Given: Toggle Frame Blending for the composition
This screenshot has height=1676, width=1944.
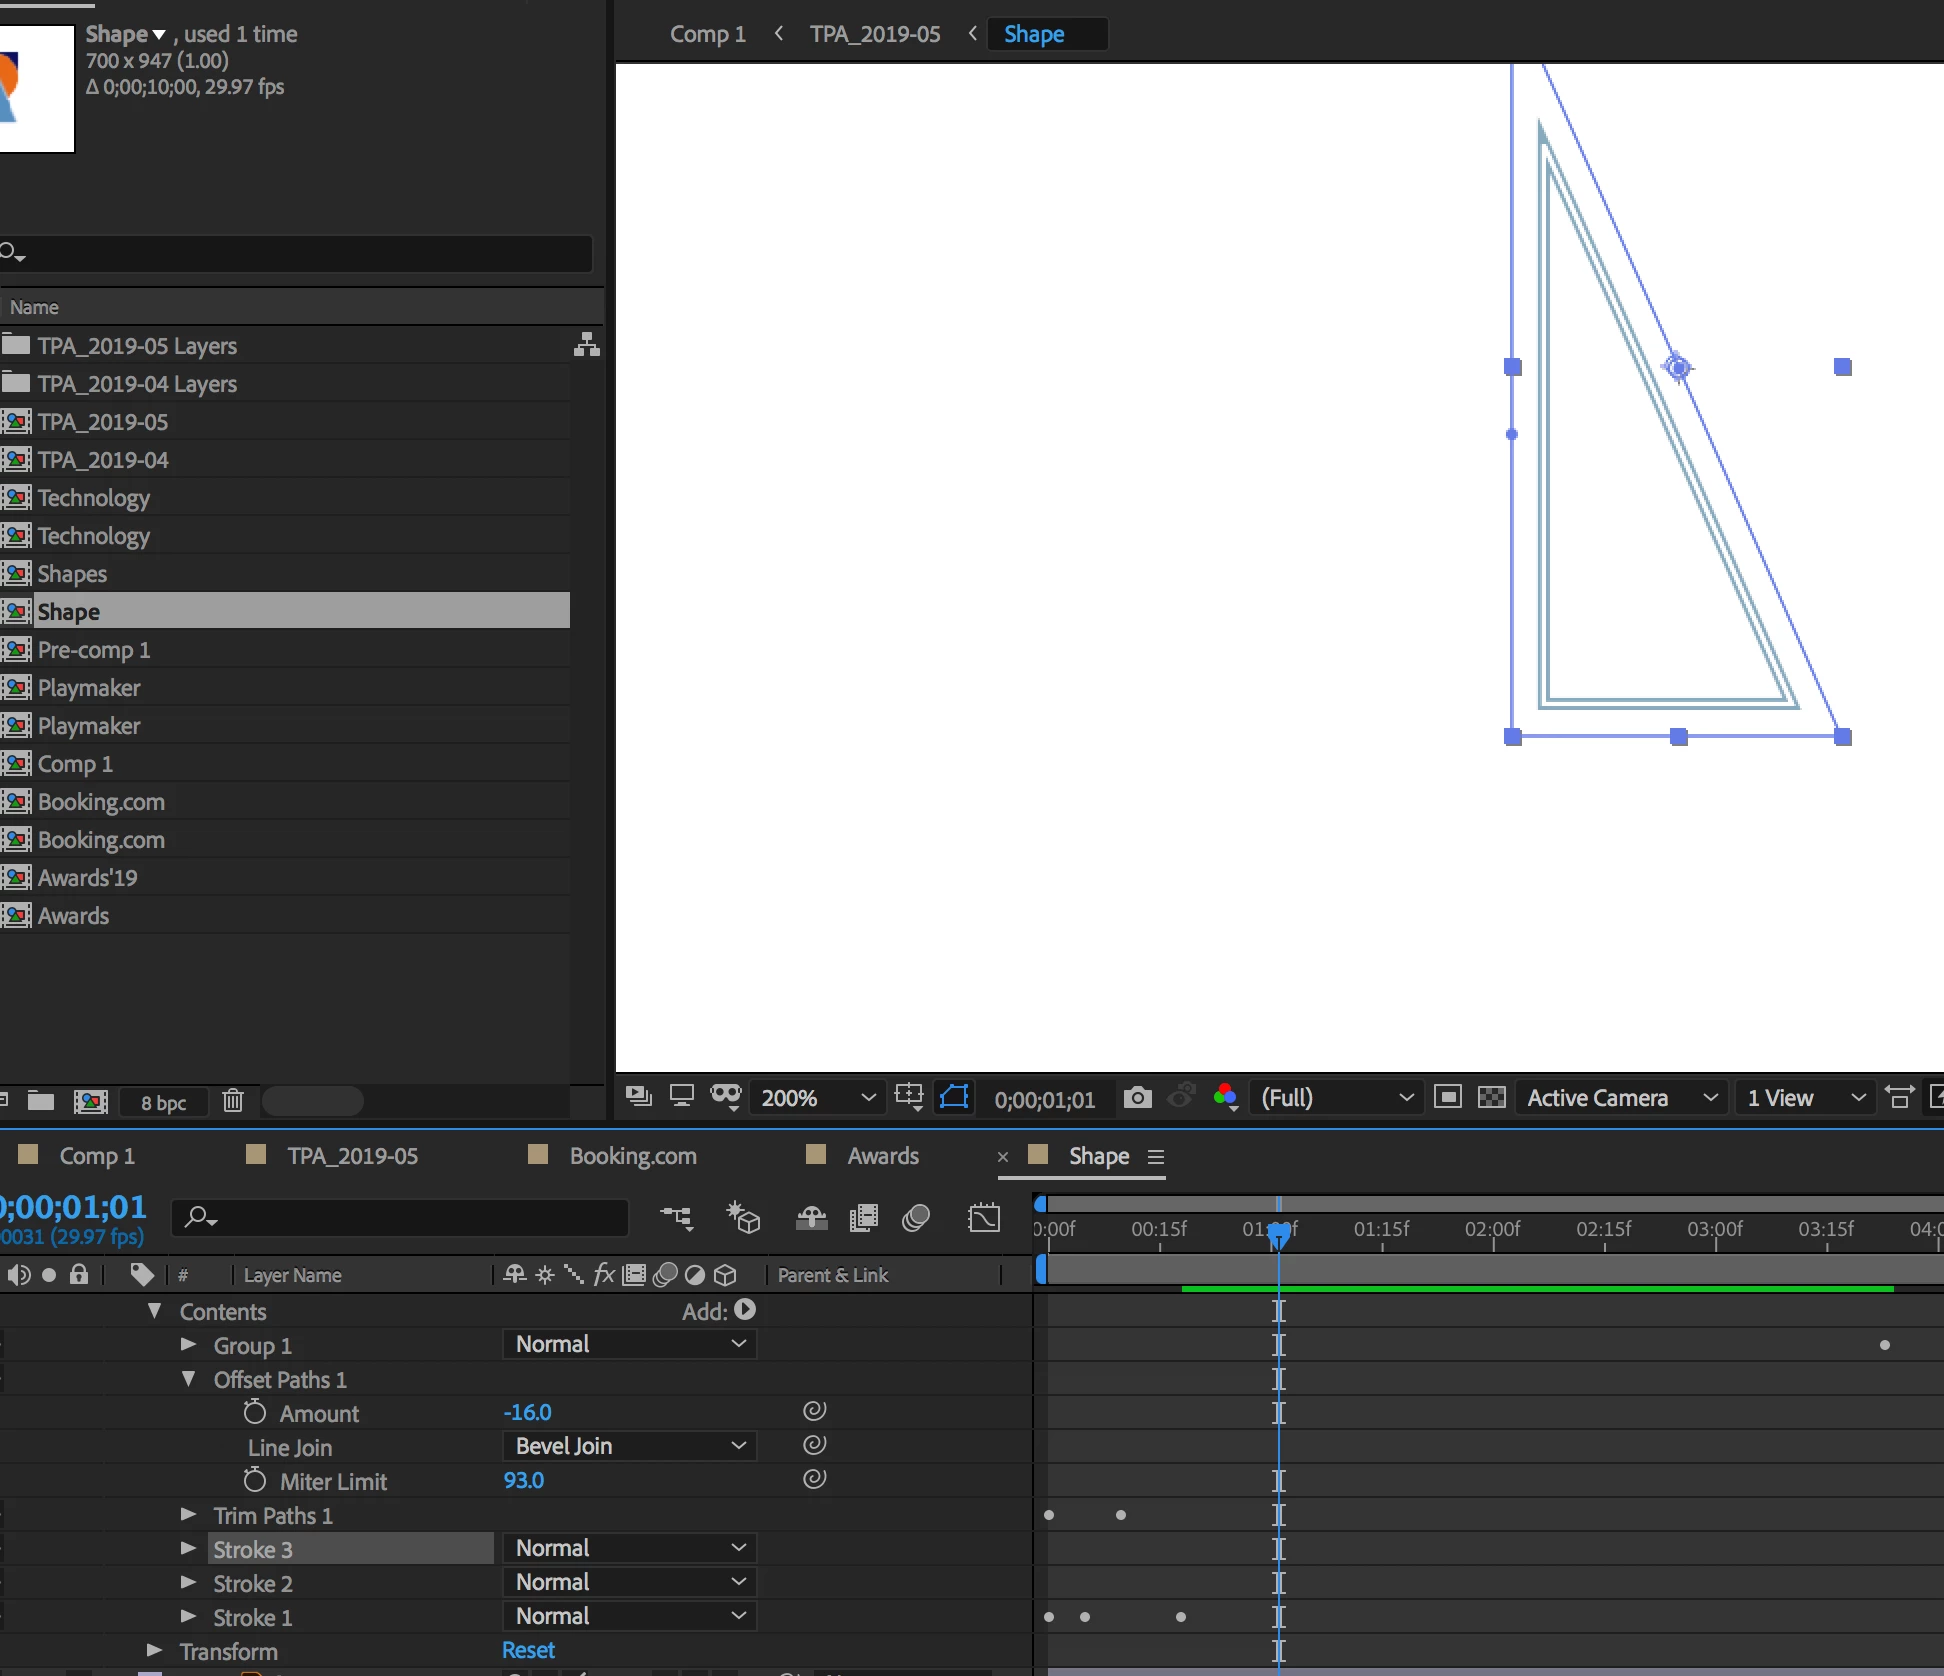Looking at the screenshot, I should pos(863,1217).
